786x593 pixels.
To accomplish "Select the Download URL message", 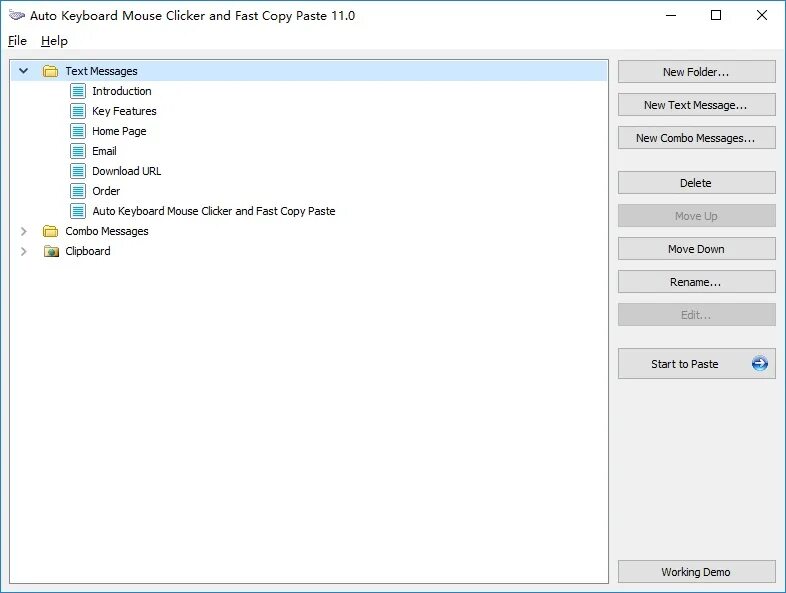I will pos(127,171).
